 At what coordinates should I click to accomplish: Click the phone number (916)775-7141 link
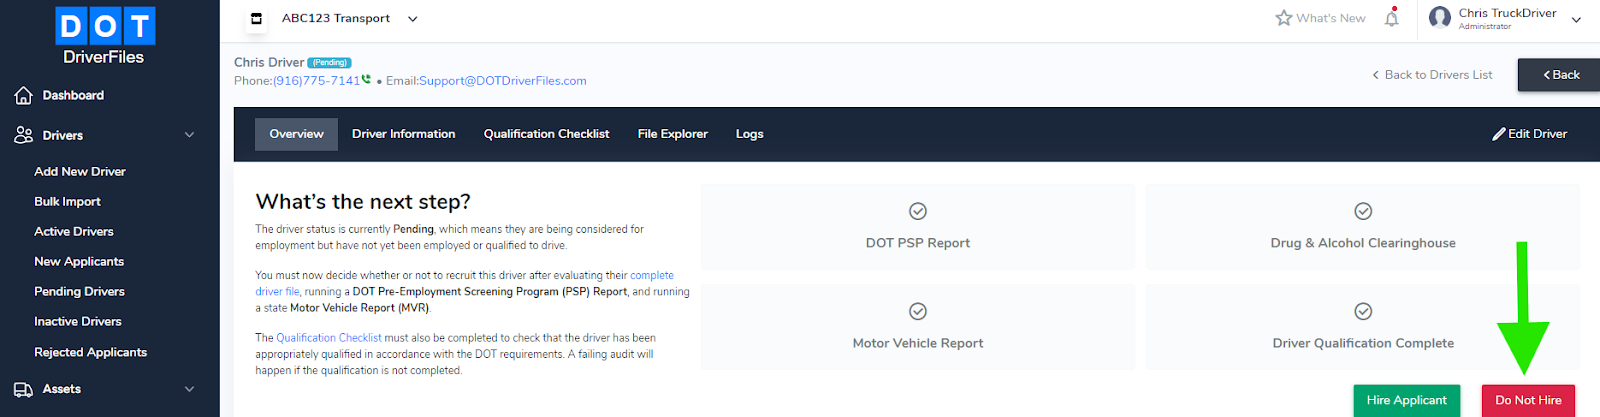pyautogui.click(x=316, y=81)
